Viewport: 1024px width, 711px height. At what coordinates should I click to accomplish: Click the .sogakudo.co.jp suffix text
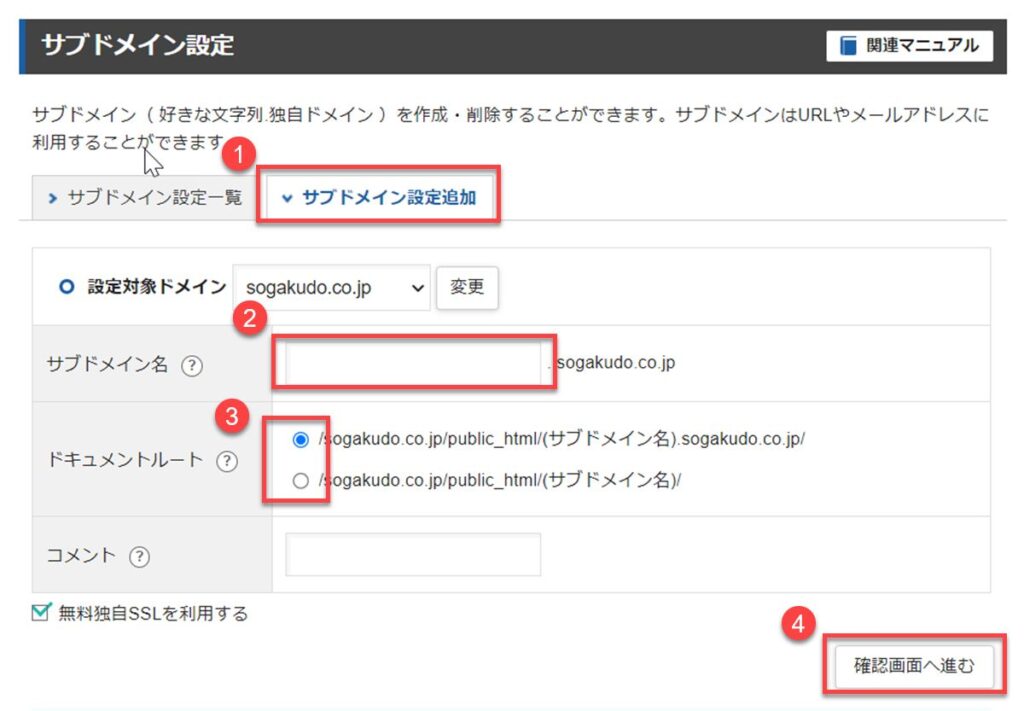click(612, 362)
